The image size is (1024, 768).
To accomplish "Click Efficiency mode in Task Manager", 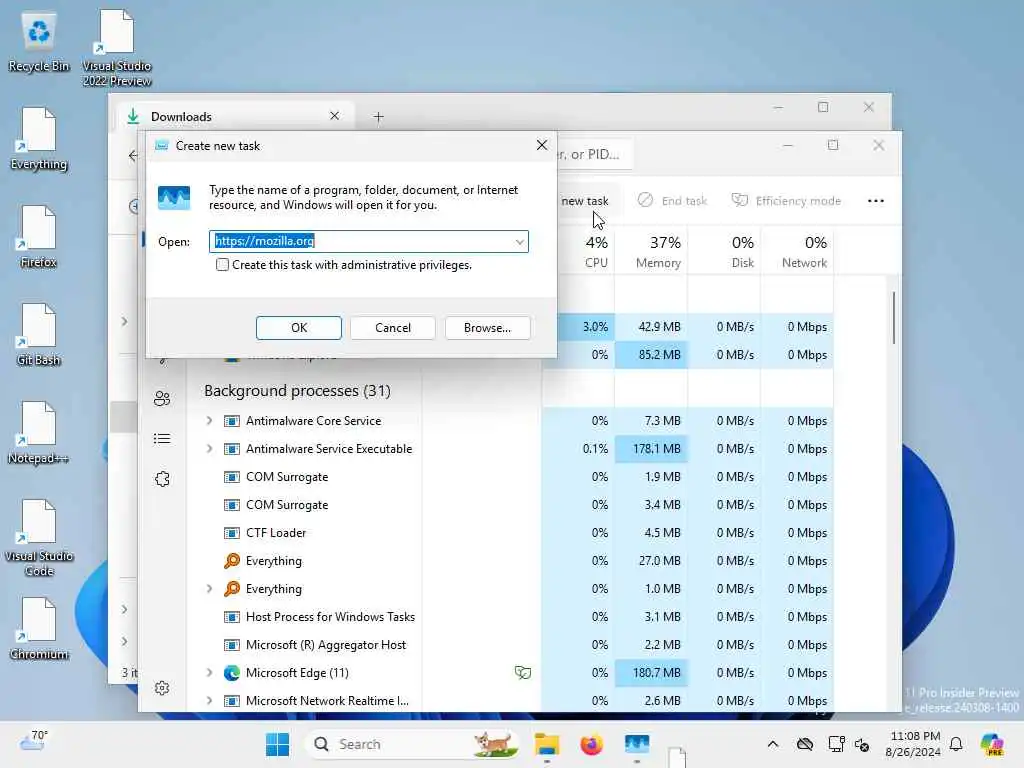I will tap(786, 200).
